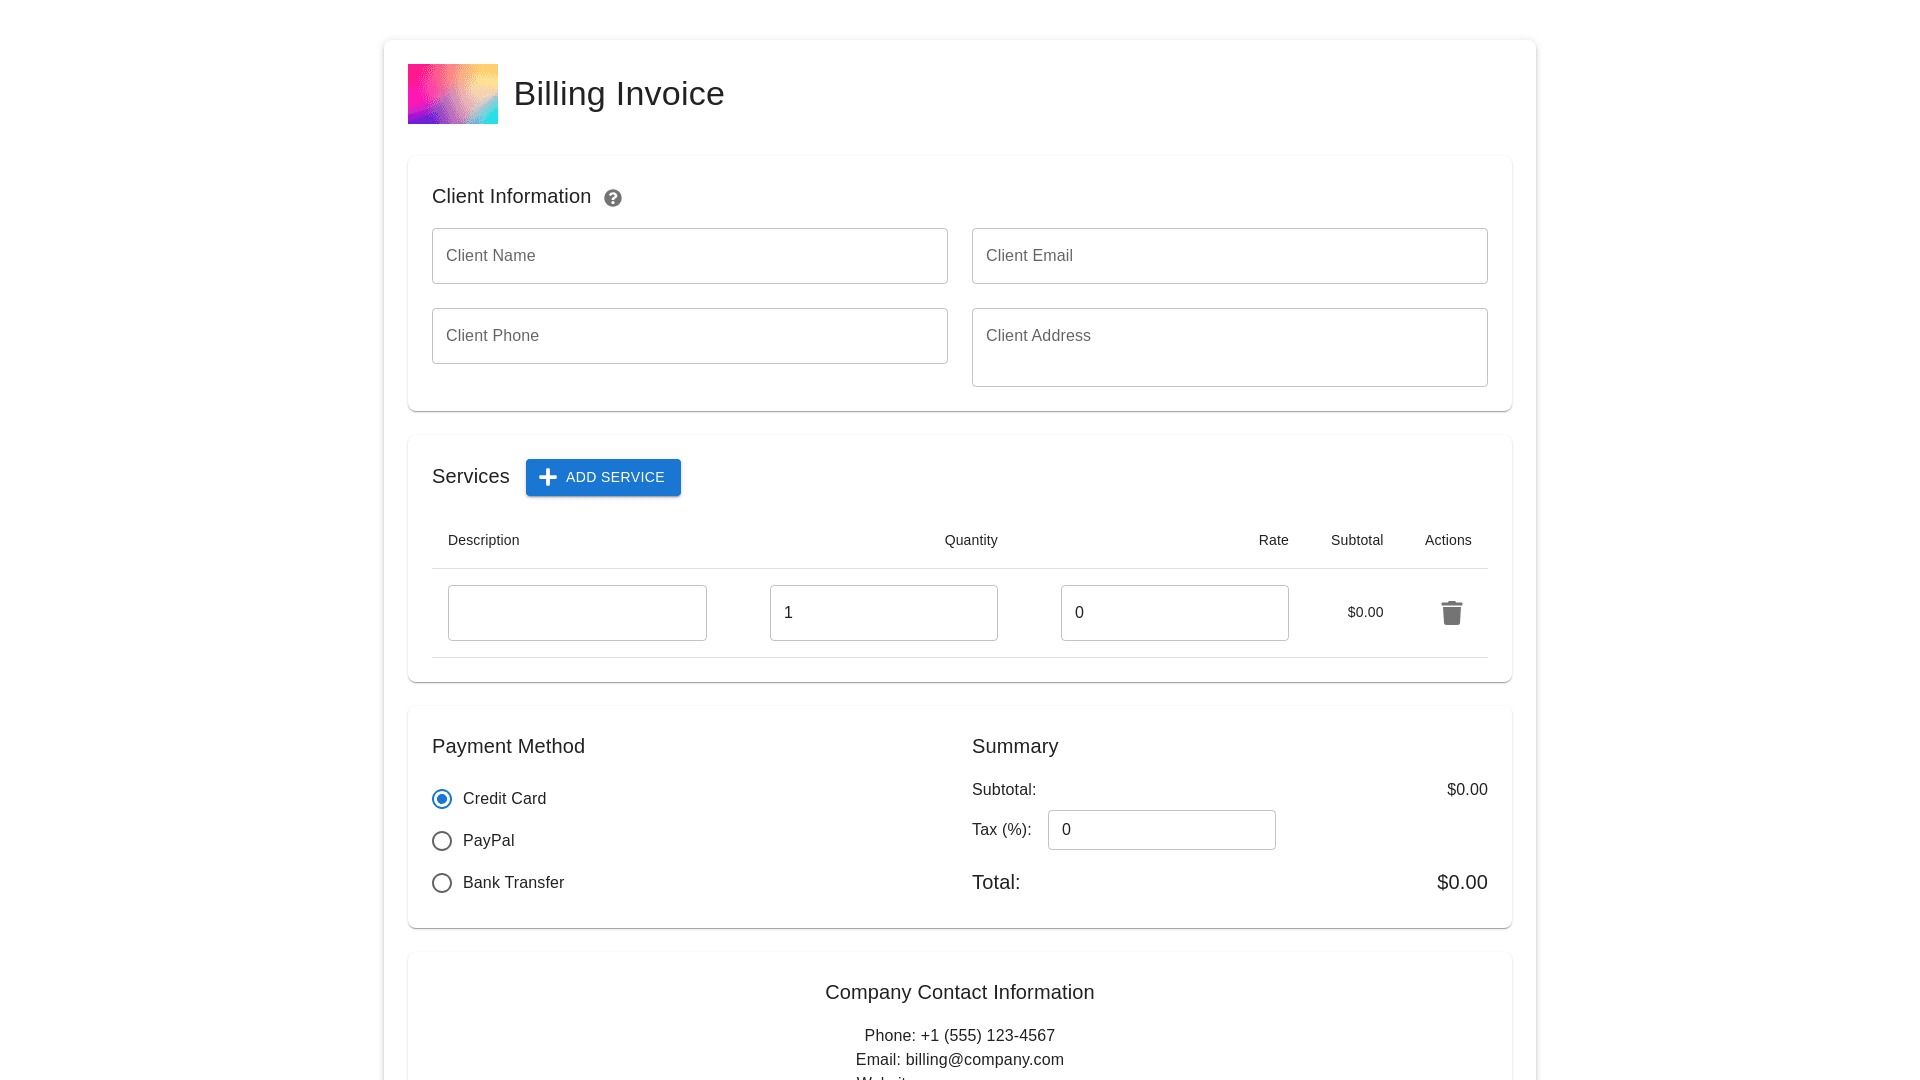The width and height of the screenshot is (1920, 1080).
Task: Select Credit Card payment method
Action: (x=442, y=799)
